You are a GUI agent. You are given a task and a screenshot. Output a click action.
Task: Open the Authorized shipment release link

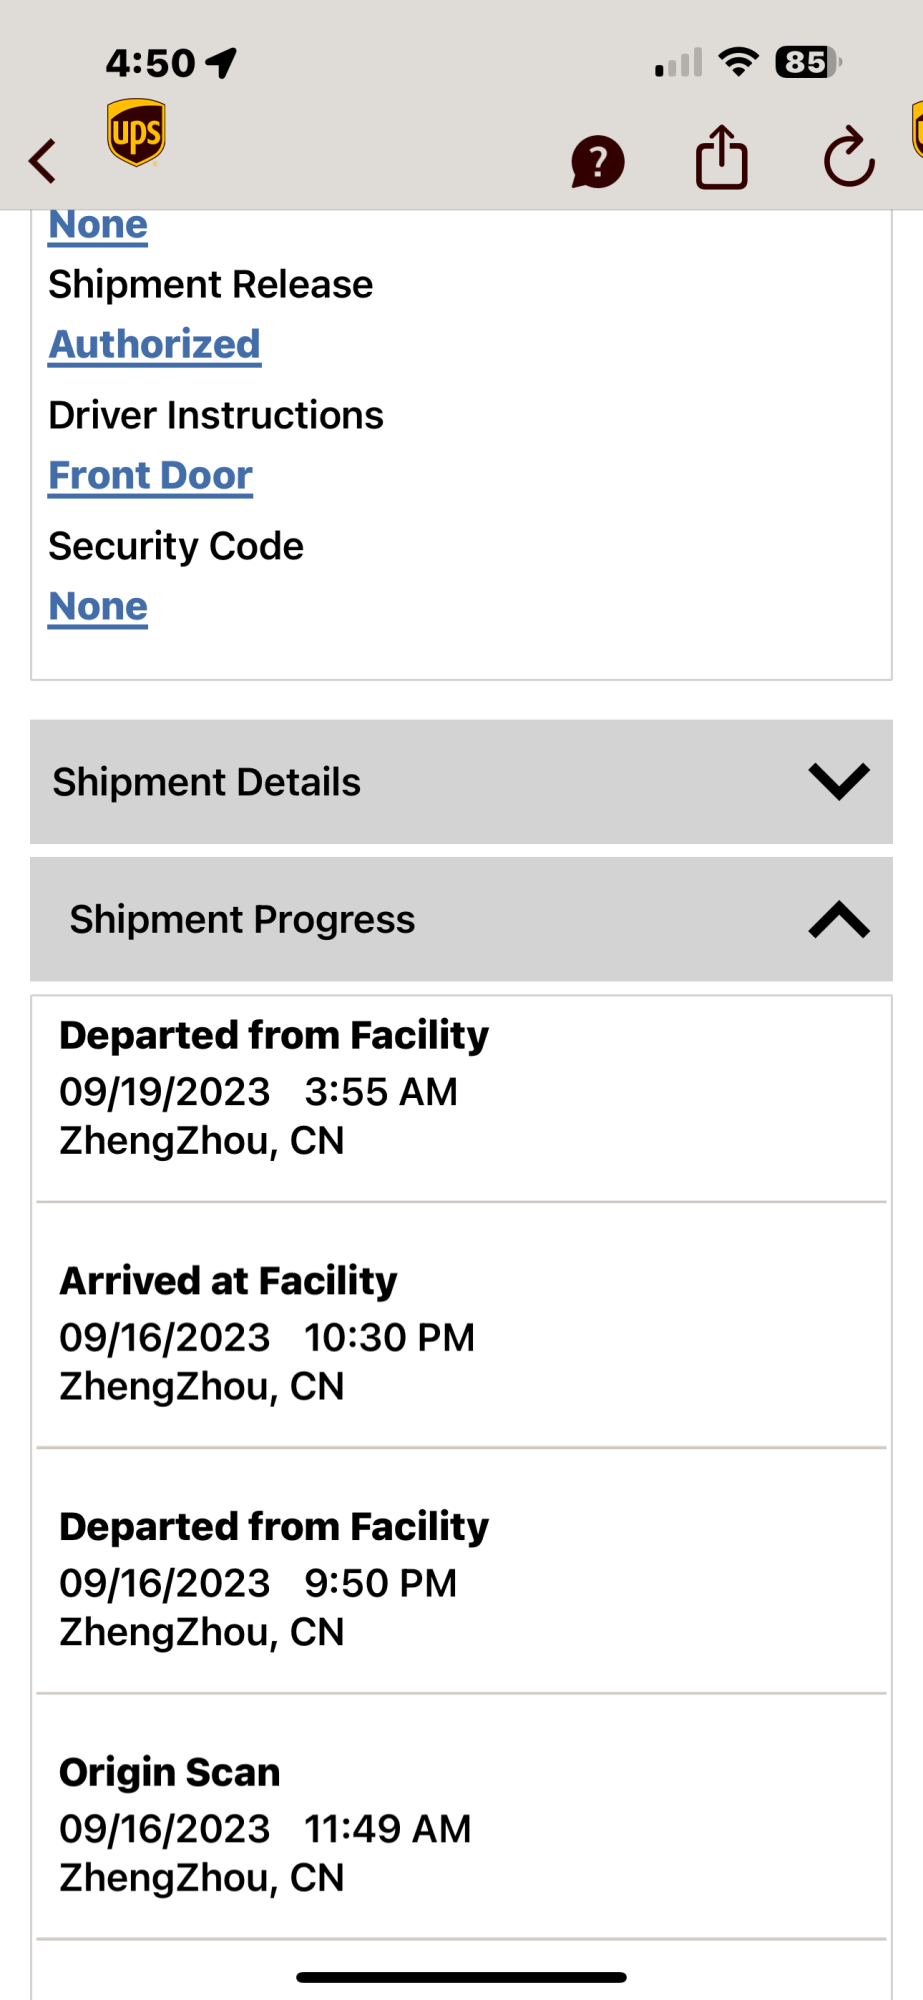pyautogui.click(x=155, y=345)
